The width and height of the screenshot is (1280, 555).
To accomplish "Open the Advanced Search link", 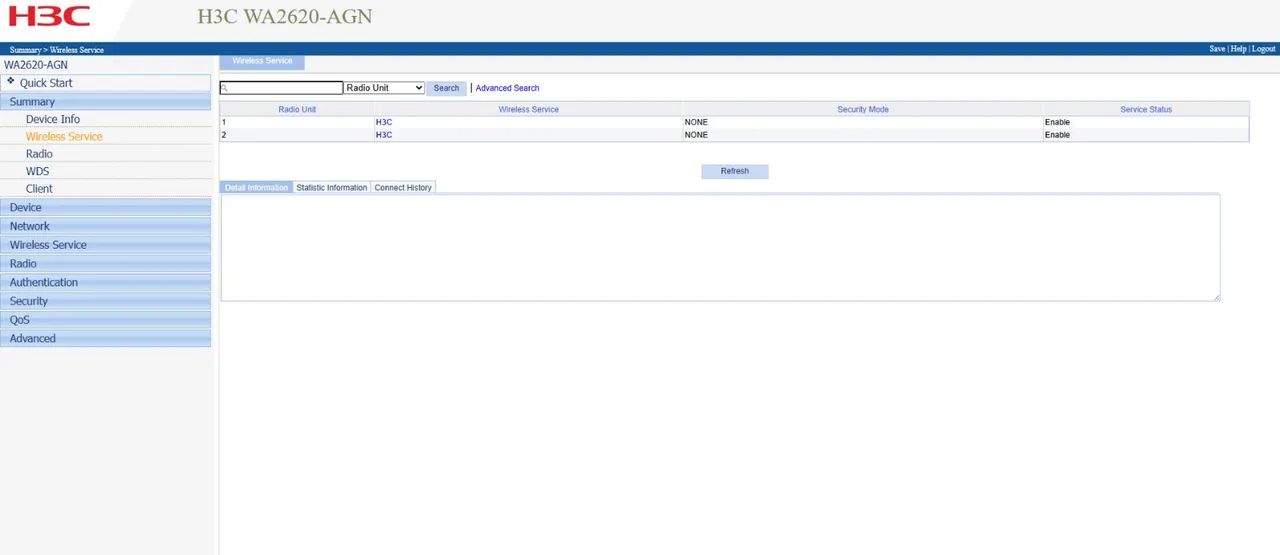I will (x=507, y=88).
